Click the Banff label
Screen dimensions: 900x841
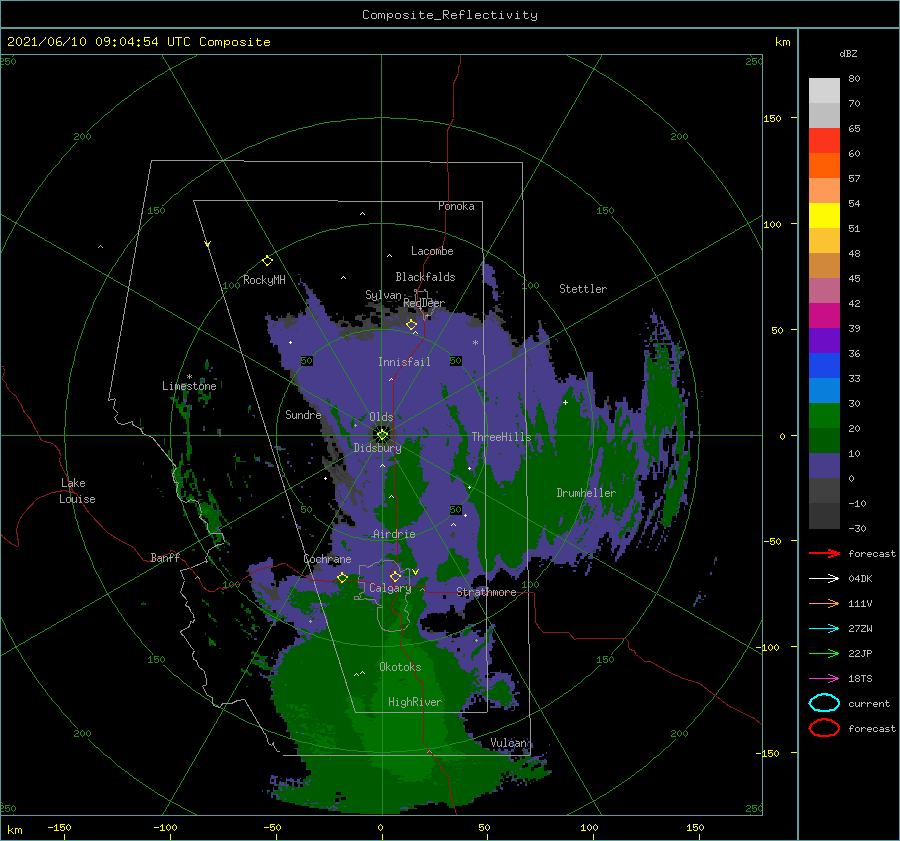point(165,557)
